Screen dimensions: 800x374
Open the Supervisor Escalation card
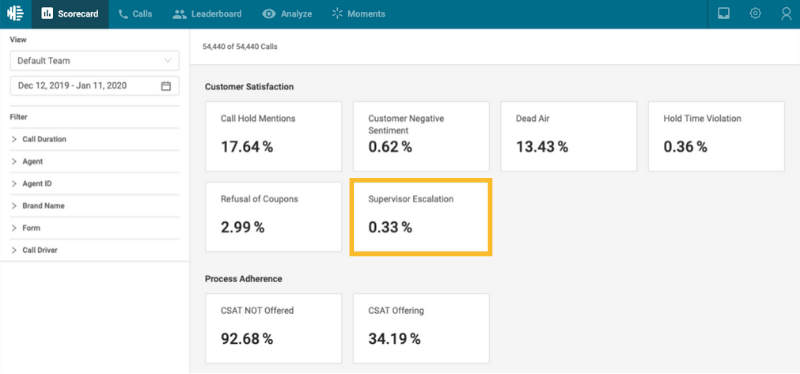coord(421,217)
